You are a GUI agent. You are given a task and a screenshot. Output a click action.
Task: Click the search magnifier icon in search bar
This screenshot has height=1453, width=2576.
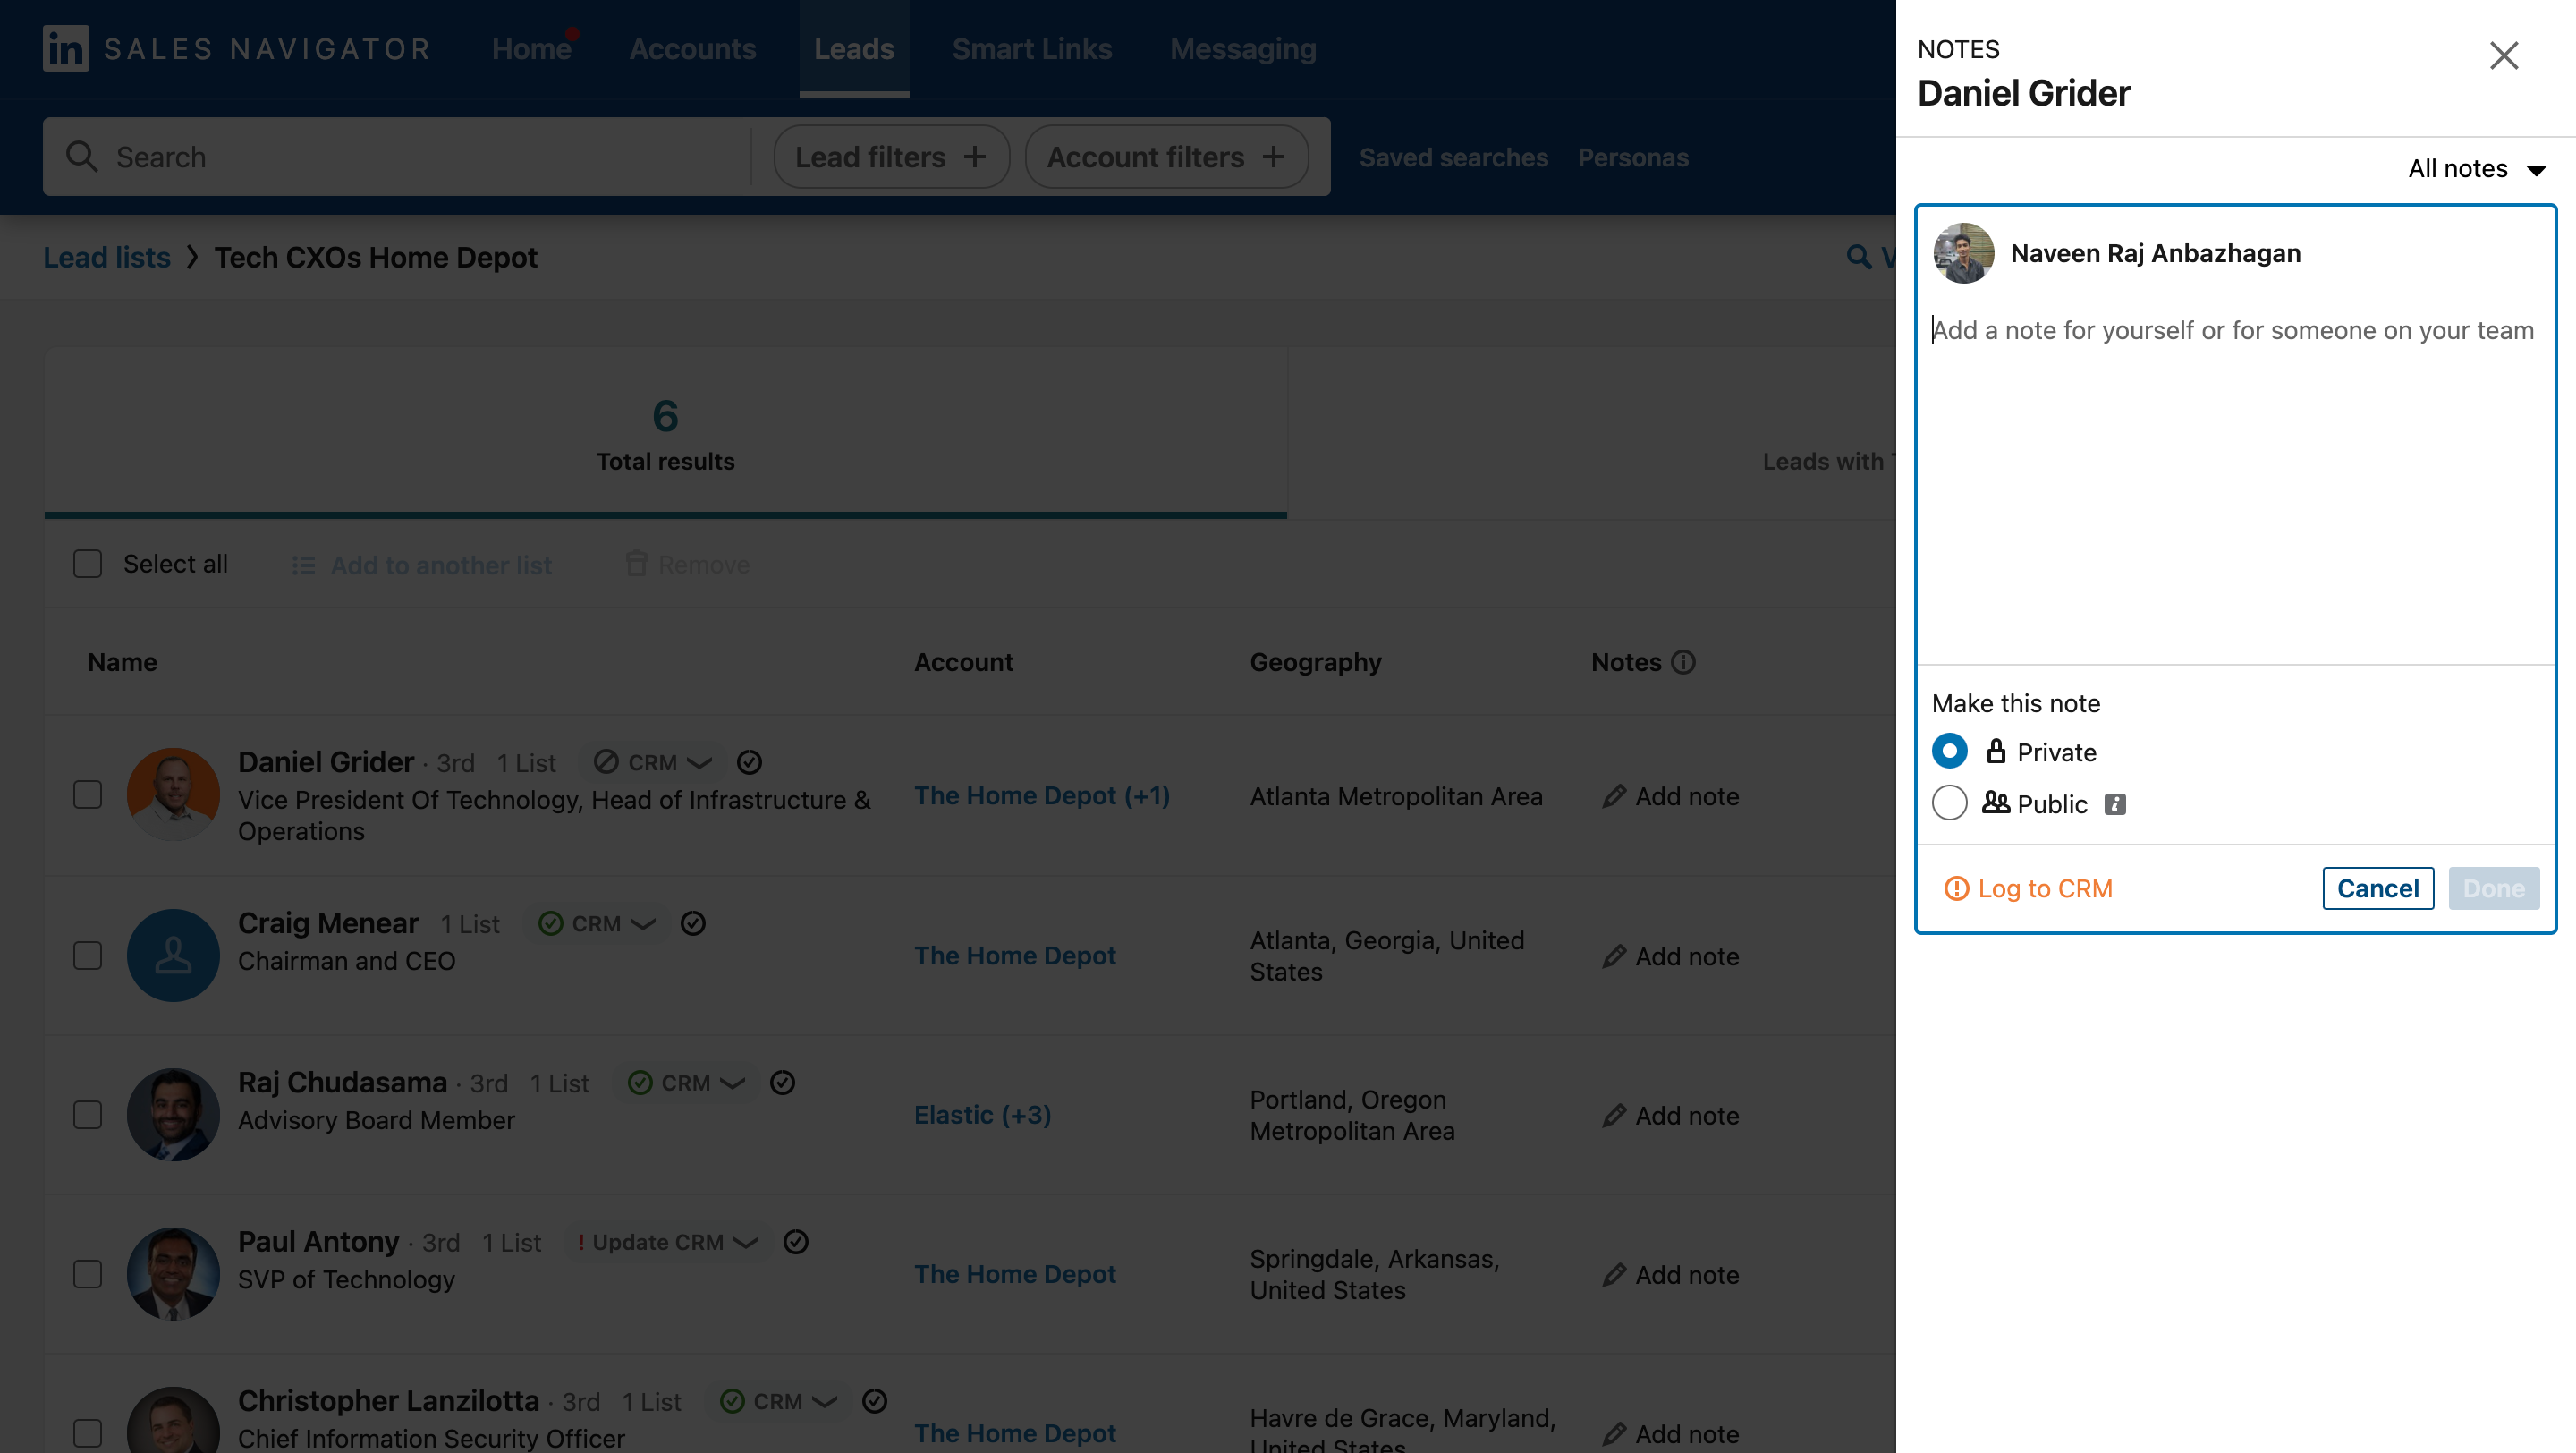point(81,156)
